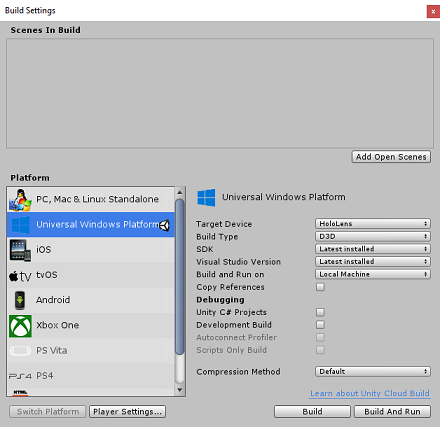Open Player Settings

click(x=127, y=412)
